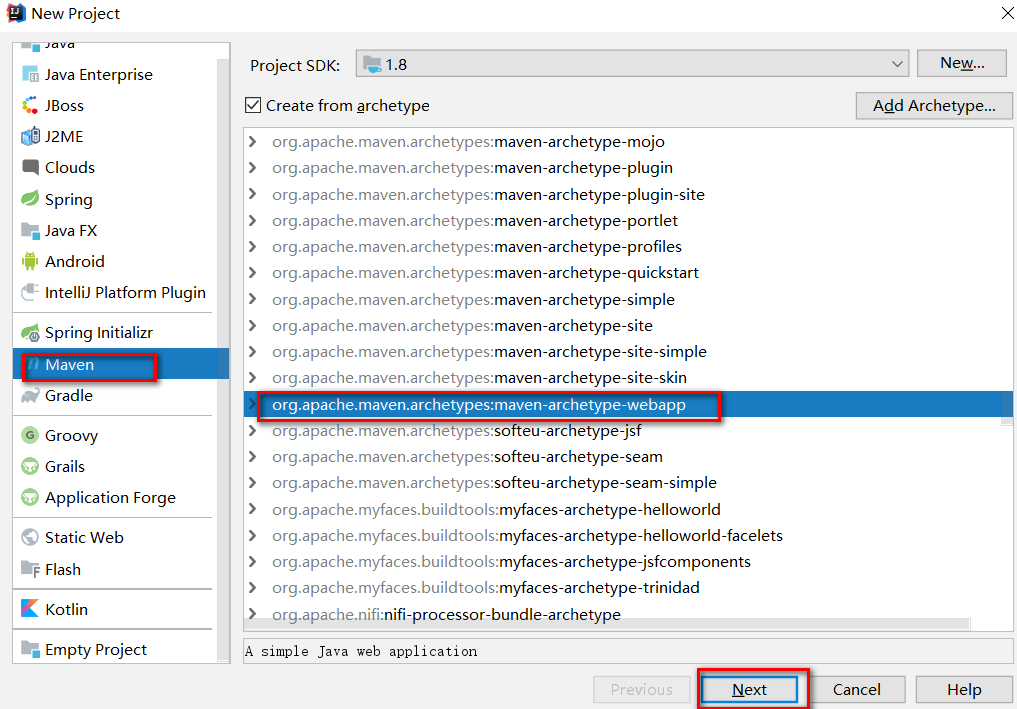Expand the myfaces-archetype-trinidad entry
Viewport: 1017px width, 709px height.
tap(253, 588)
